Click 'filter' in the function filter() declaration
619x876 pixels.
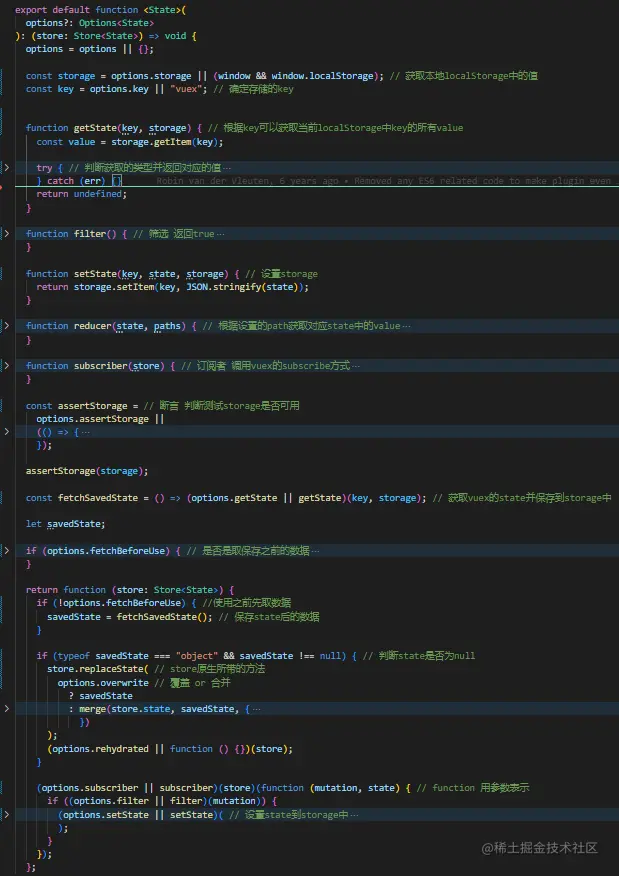pyautogui.click(x=89, y=234)
